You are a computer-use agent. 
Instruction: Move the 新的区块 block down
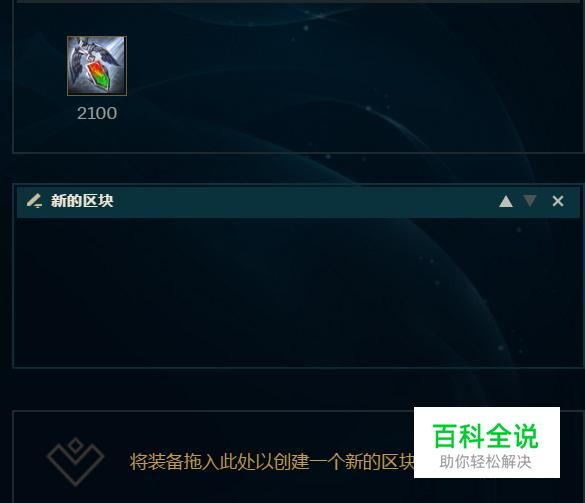[530, 201]
